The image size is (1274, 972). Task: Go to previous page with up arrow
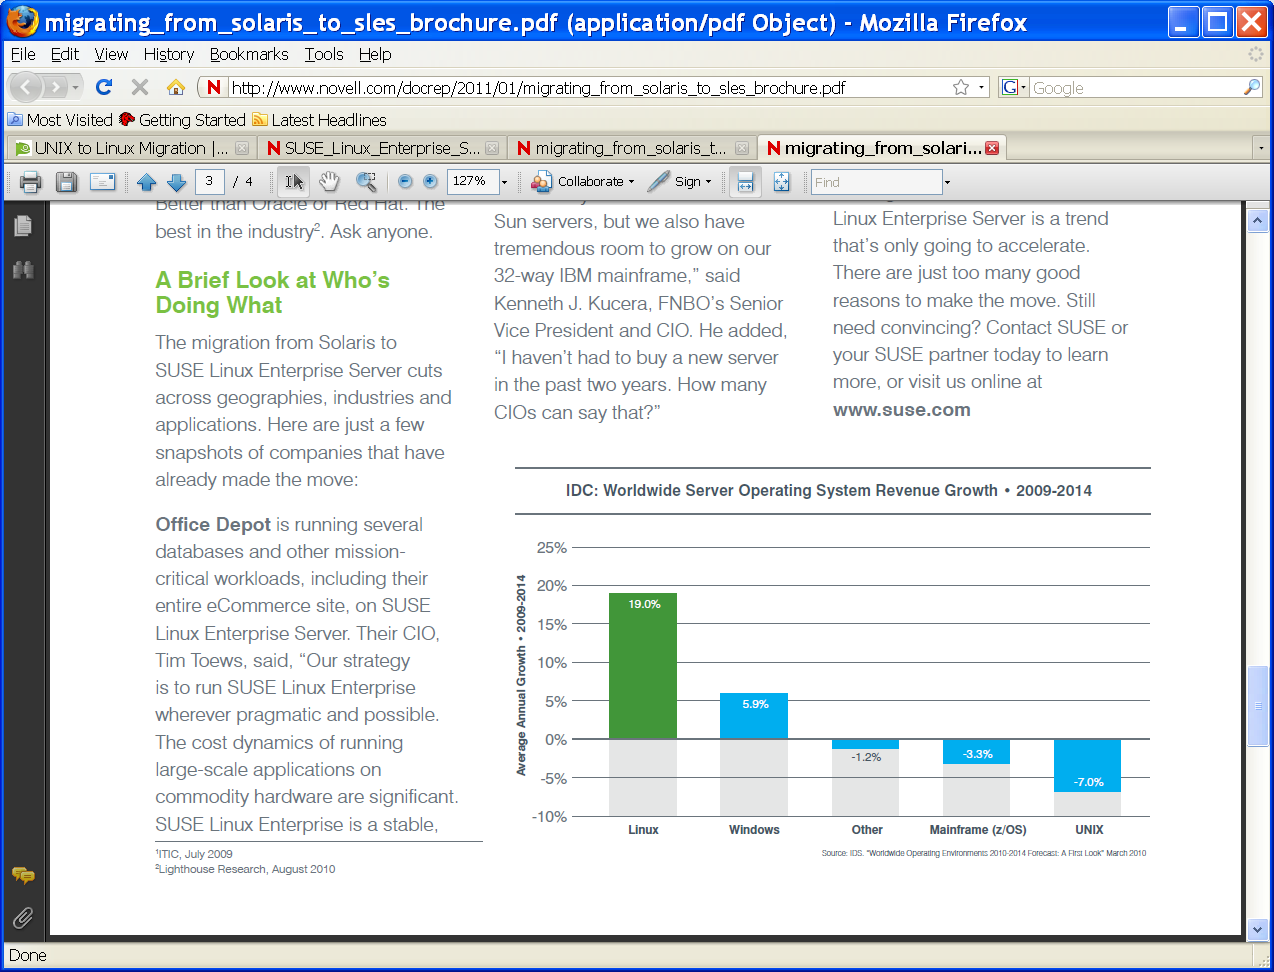tap(147, 182)
